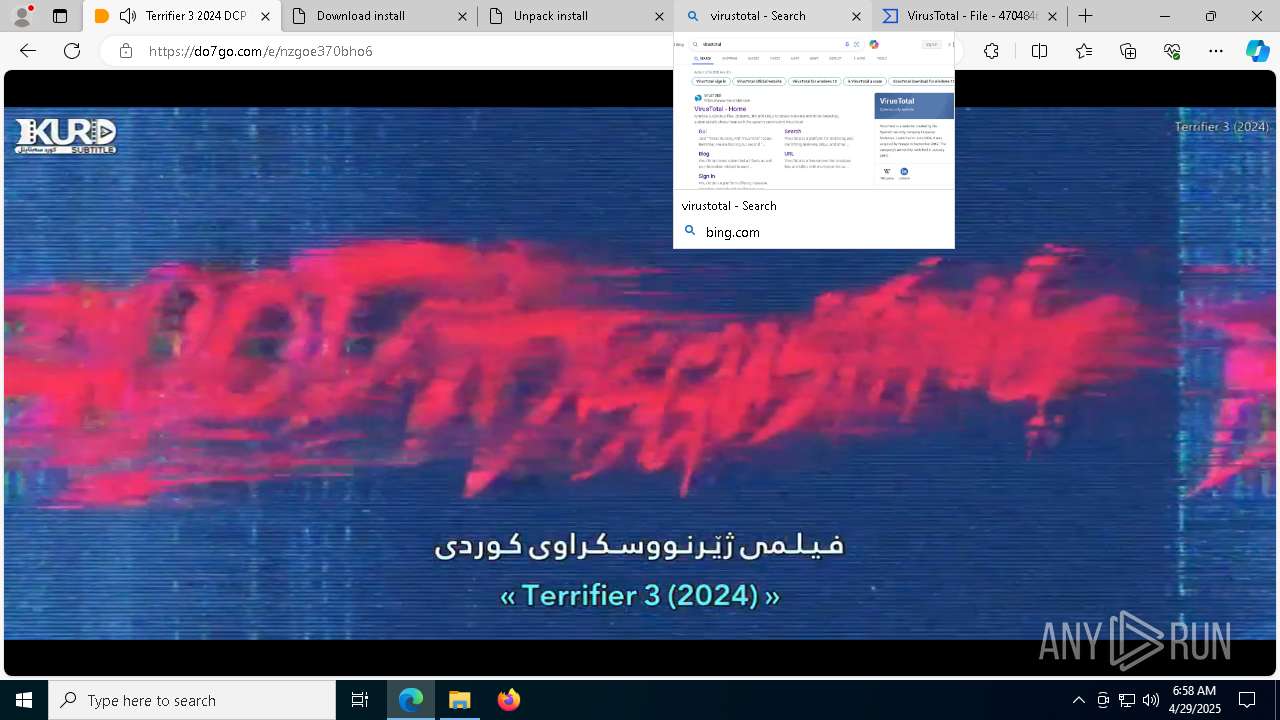The height and width of the screenshot is (720, 1280).
Task: Open File Explorer from the taskbar
Action: tap(460, 700)
